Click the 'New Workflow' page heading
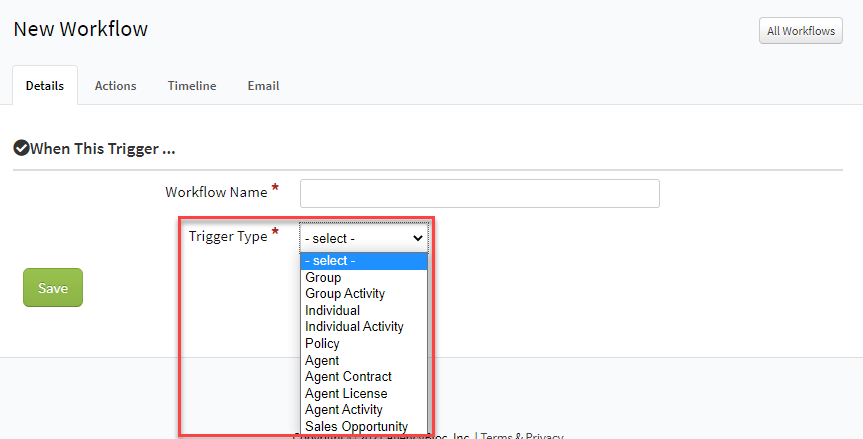 point(81,29)
